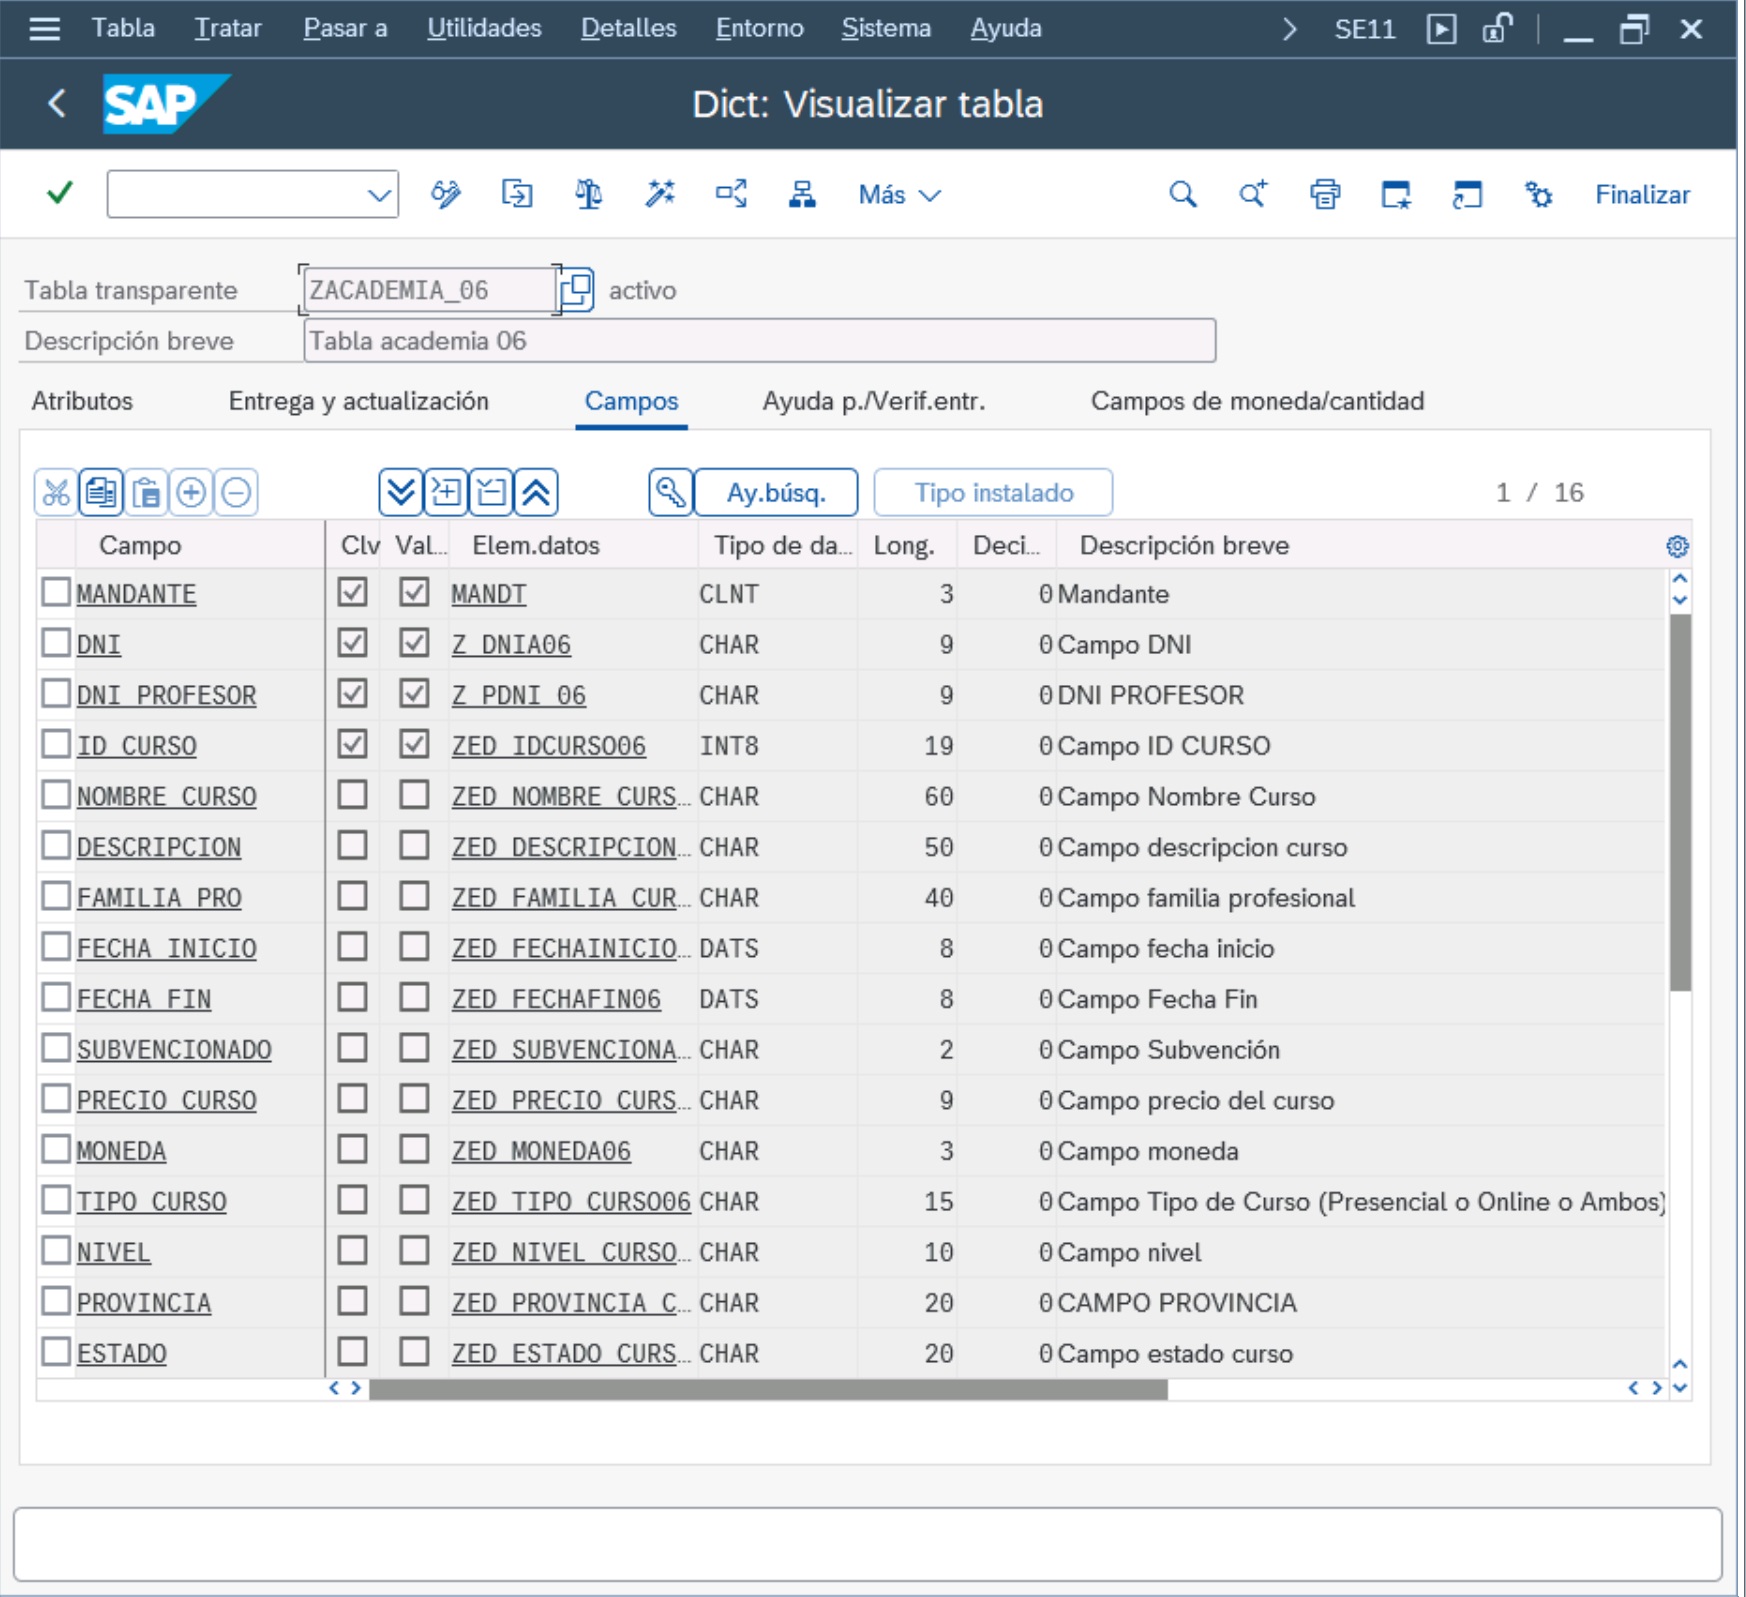The width and height of the screenshot is (1746, 1597).
Task: Click the Descripción breve input field
Action: pos(759,341)
